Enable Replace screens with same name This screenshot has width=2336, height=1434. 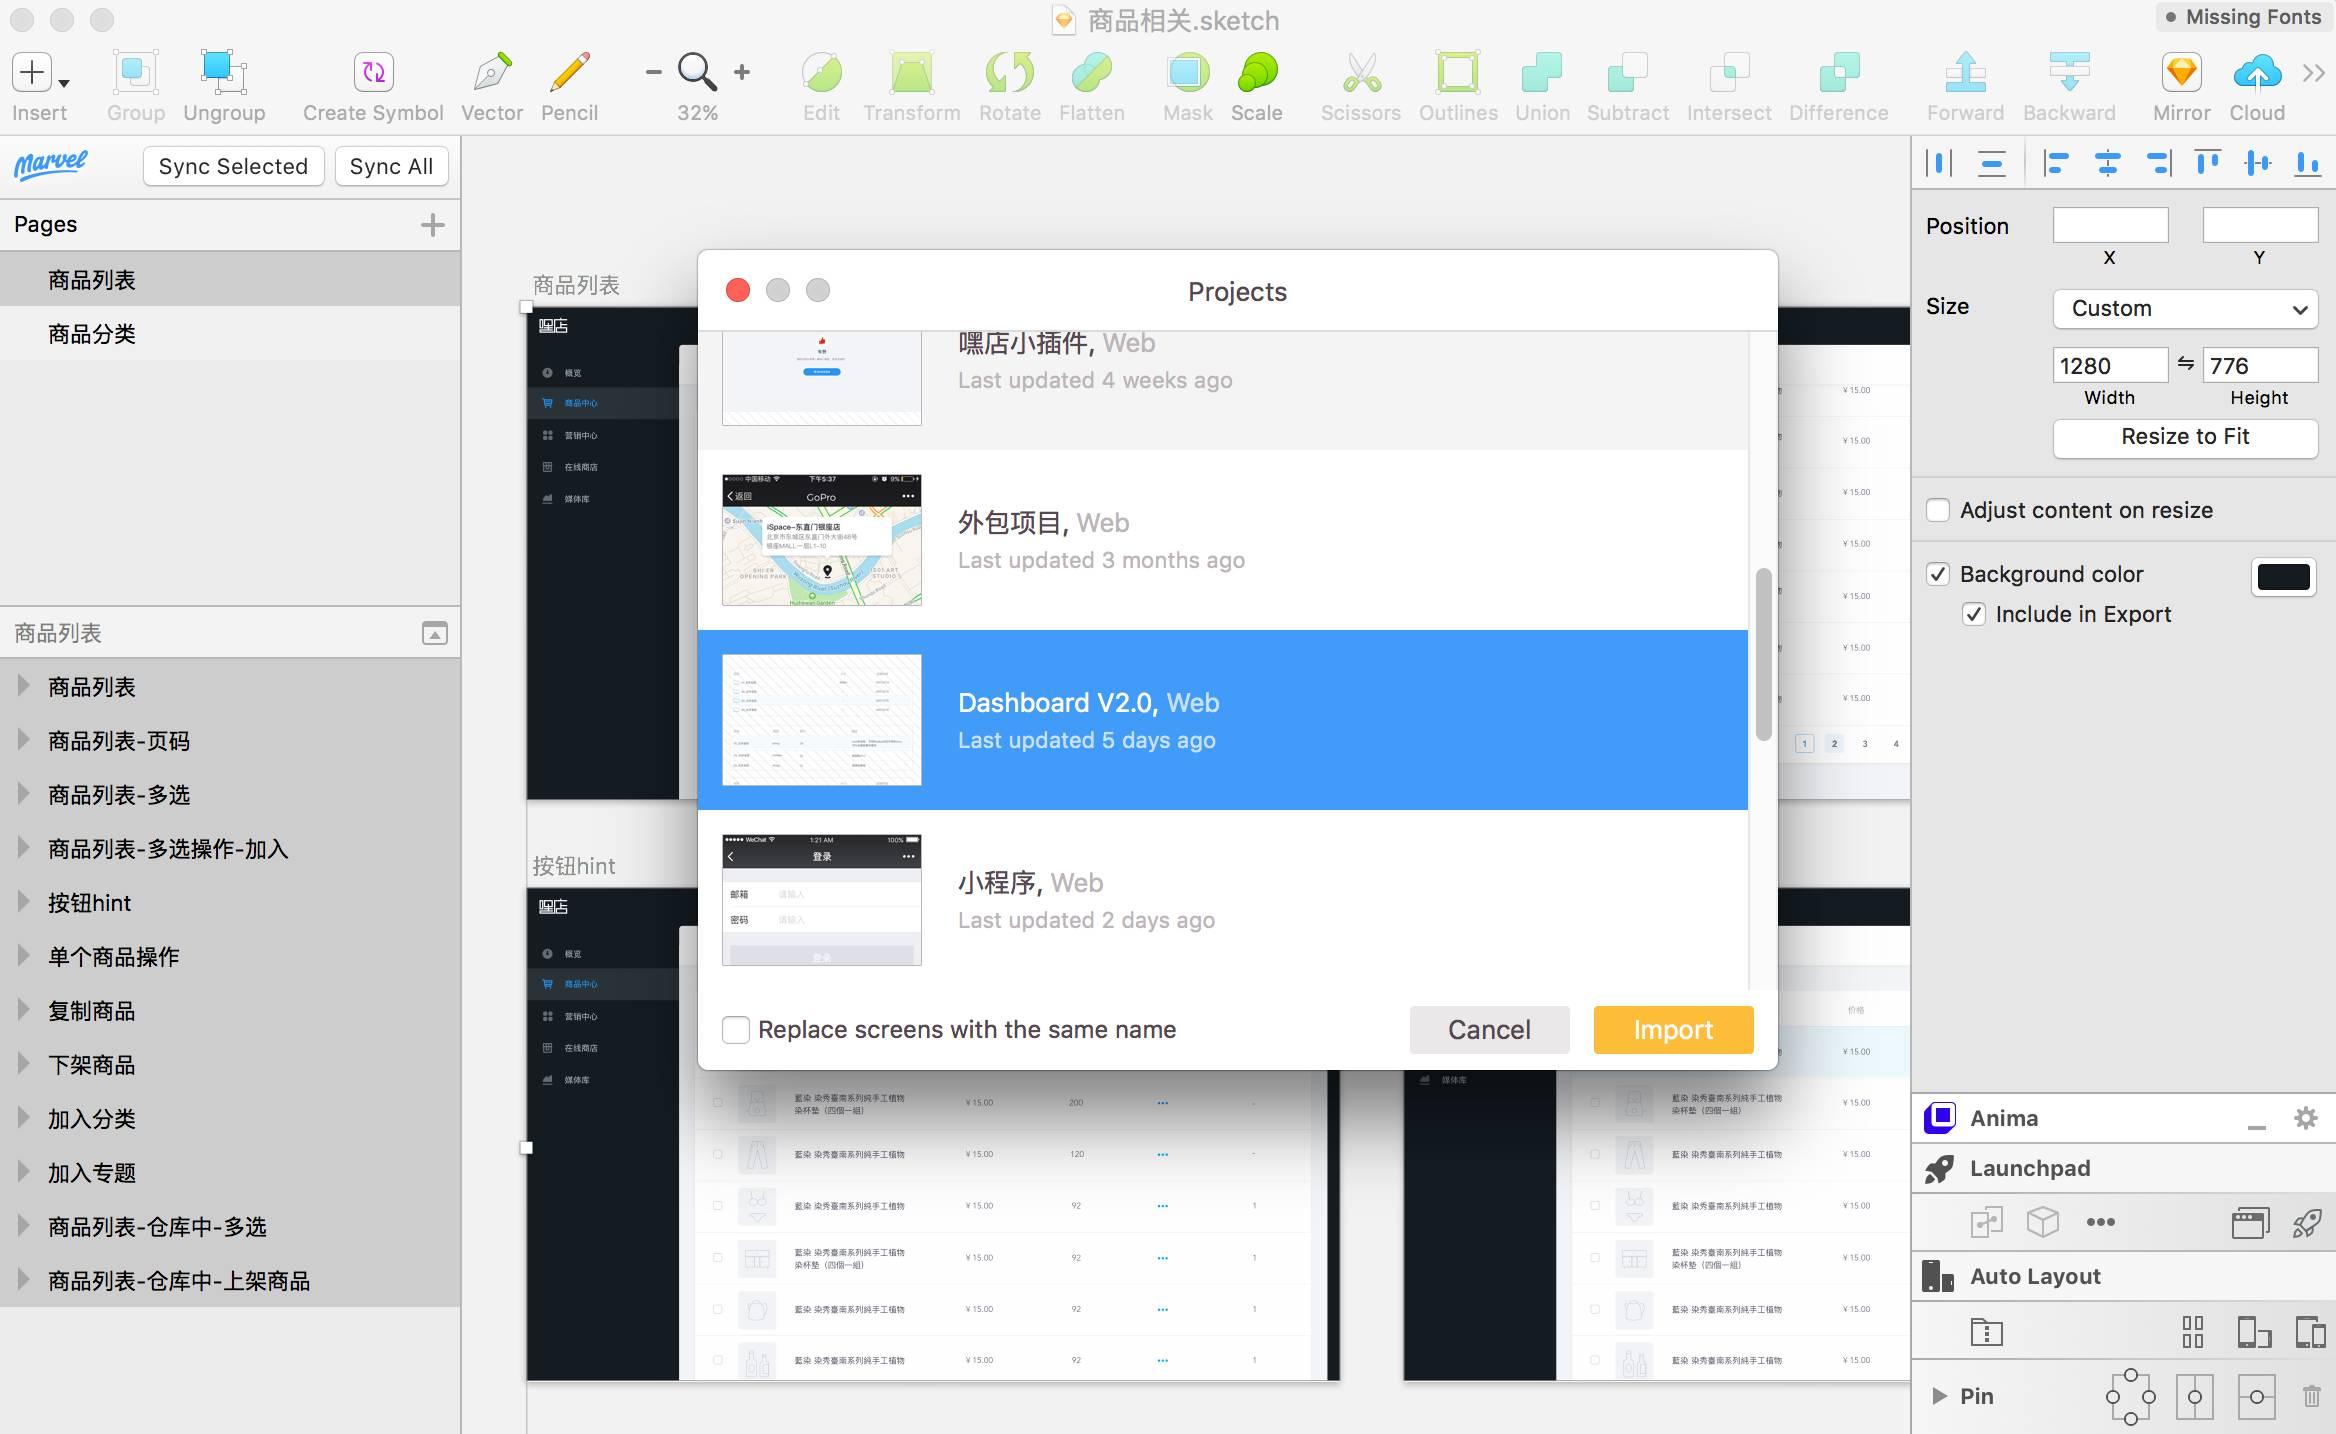click(x=736, y=1030)
